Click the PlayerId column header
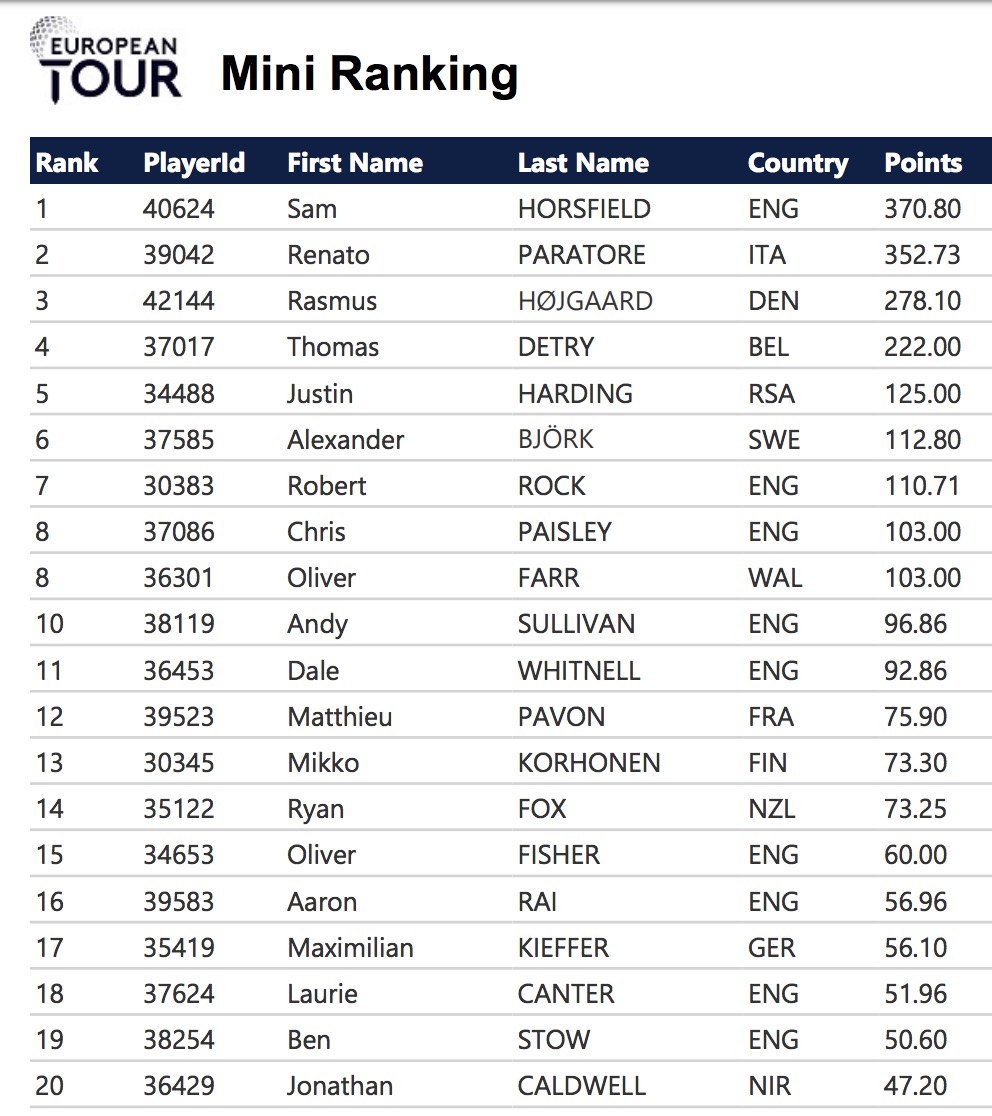Image resolution: width=992 pixels, height=1116 pixels. (x=194, y=163)
